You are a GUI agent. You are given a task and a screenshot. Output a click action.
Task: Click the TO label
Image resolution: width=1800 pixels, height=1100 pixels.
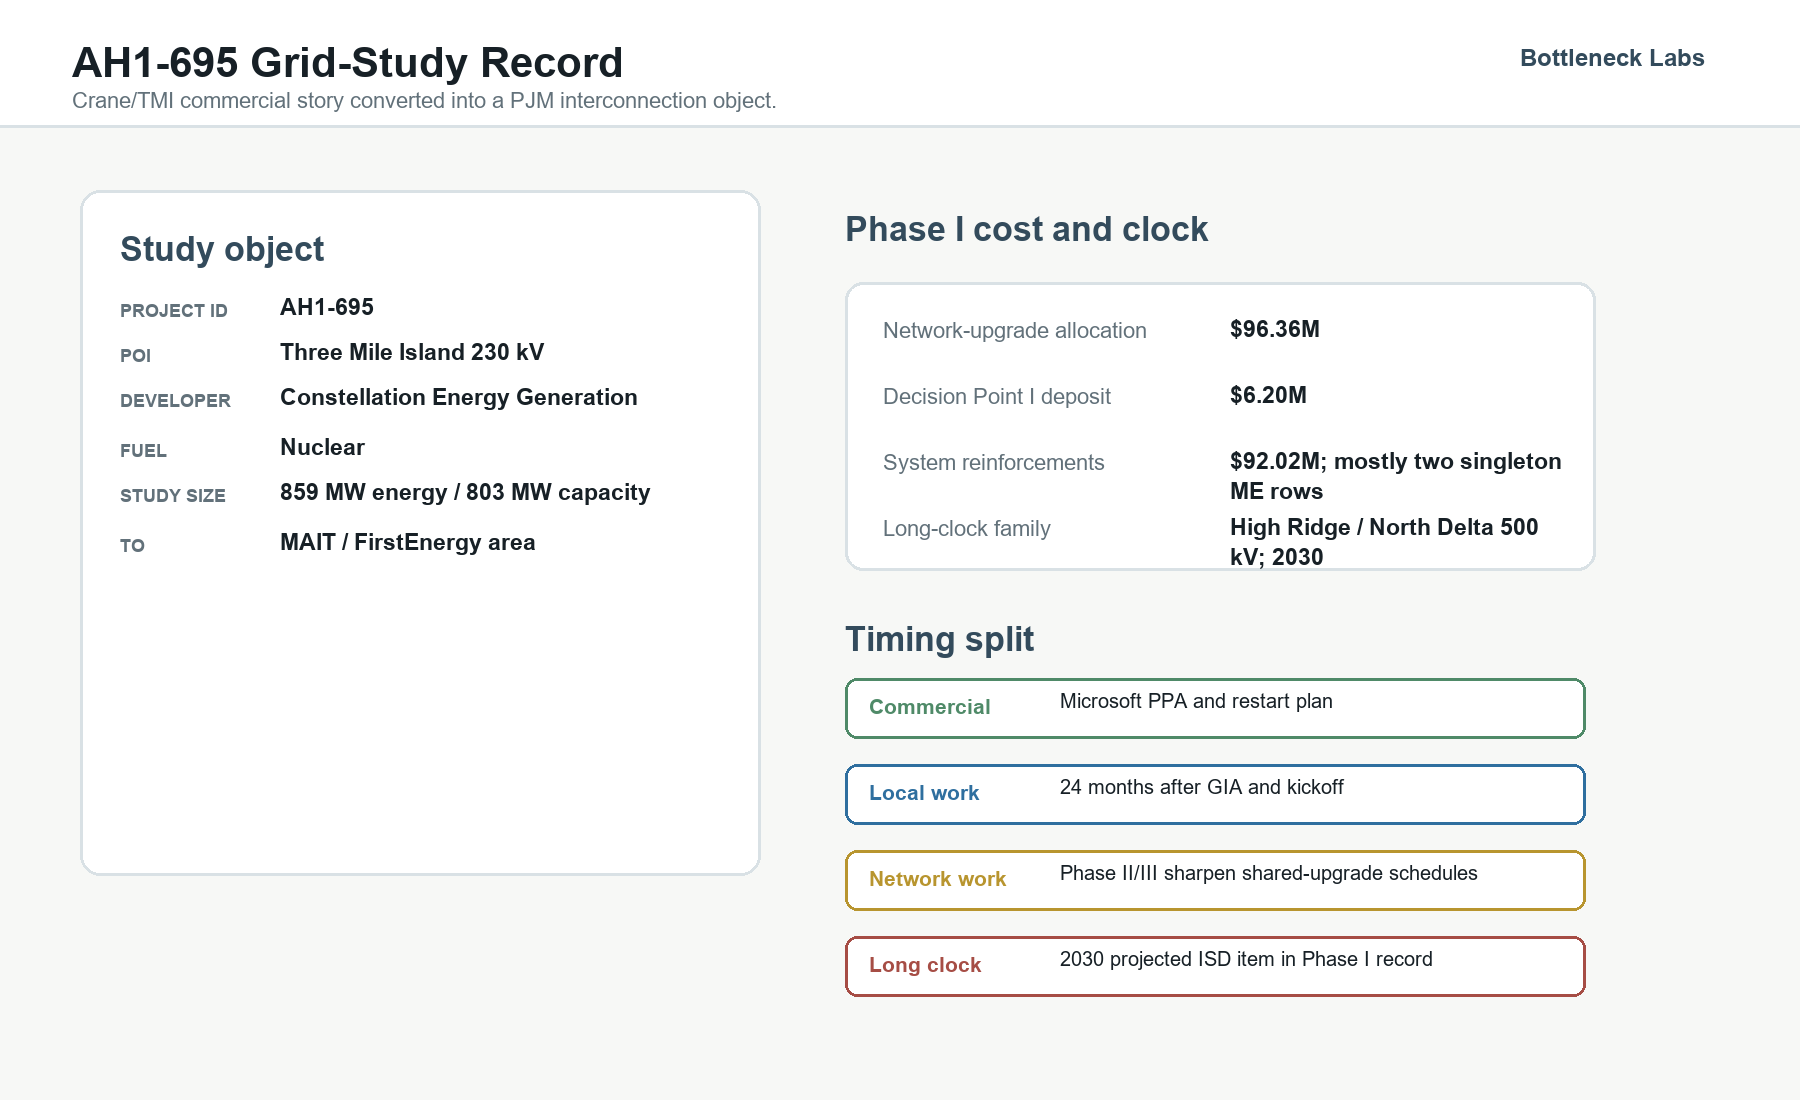132,546
